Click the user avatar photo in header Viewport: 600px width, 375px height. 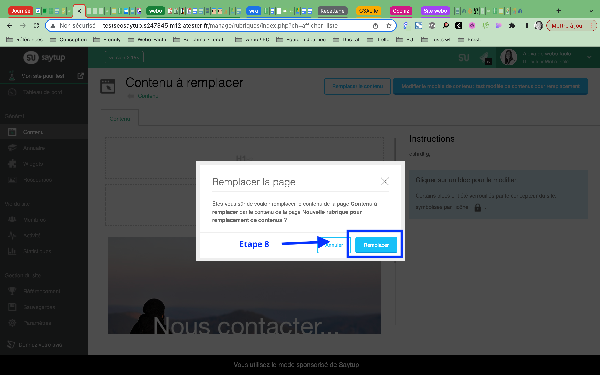click(x=509, y=57)
